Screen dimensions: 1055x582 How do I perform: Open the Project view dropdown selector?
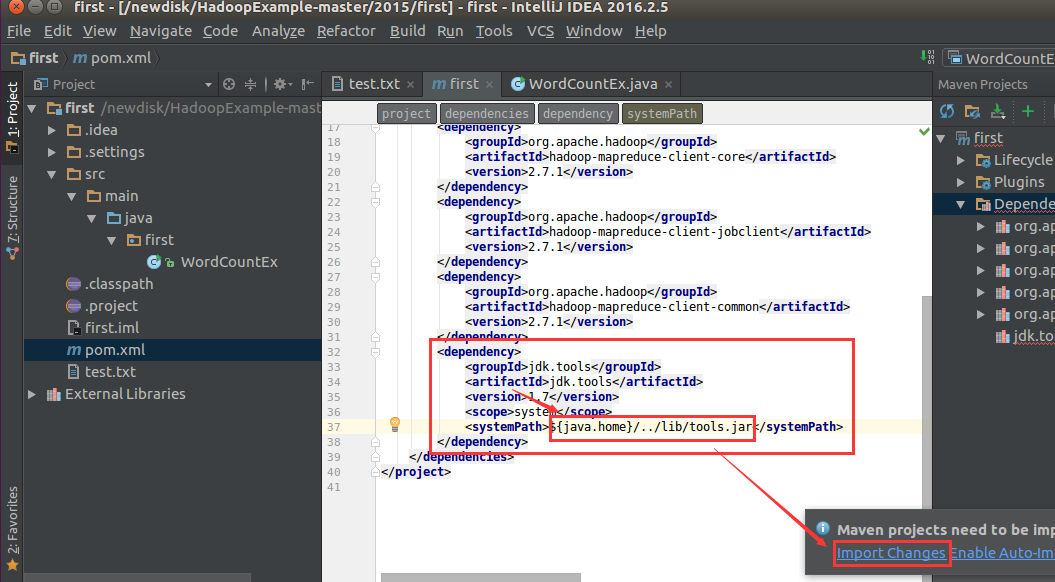coord(208,85)
